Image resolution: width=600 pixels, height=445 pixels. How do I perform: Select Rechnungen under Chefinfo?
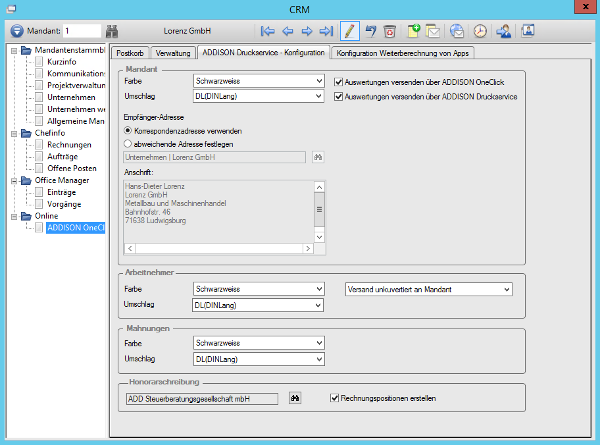(69, 145)
